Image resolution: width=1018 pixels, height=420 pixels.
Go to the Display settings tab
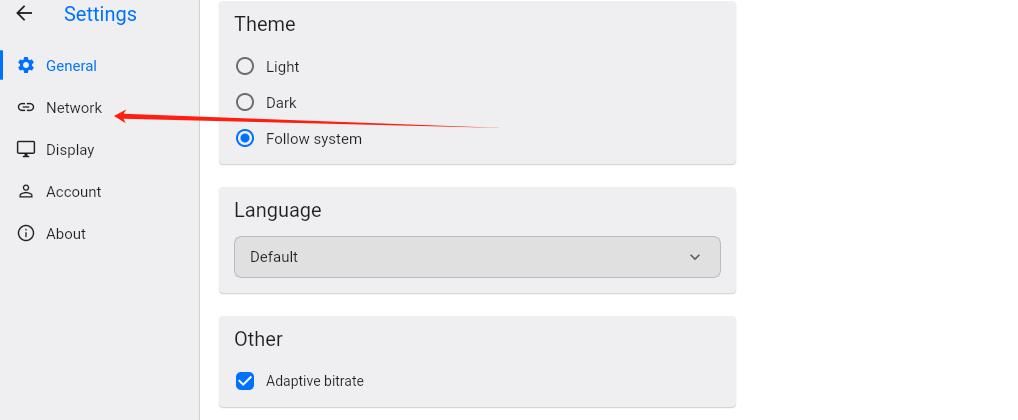[70, 150]
